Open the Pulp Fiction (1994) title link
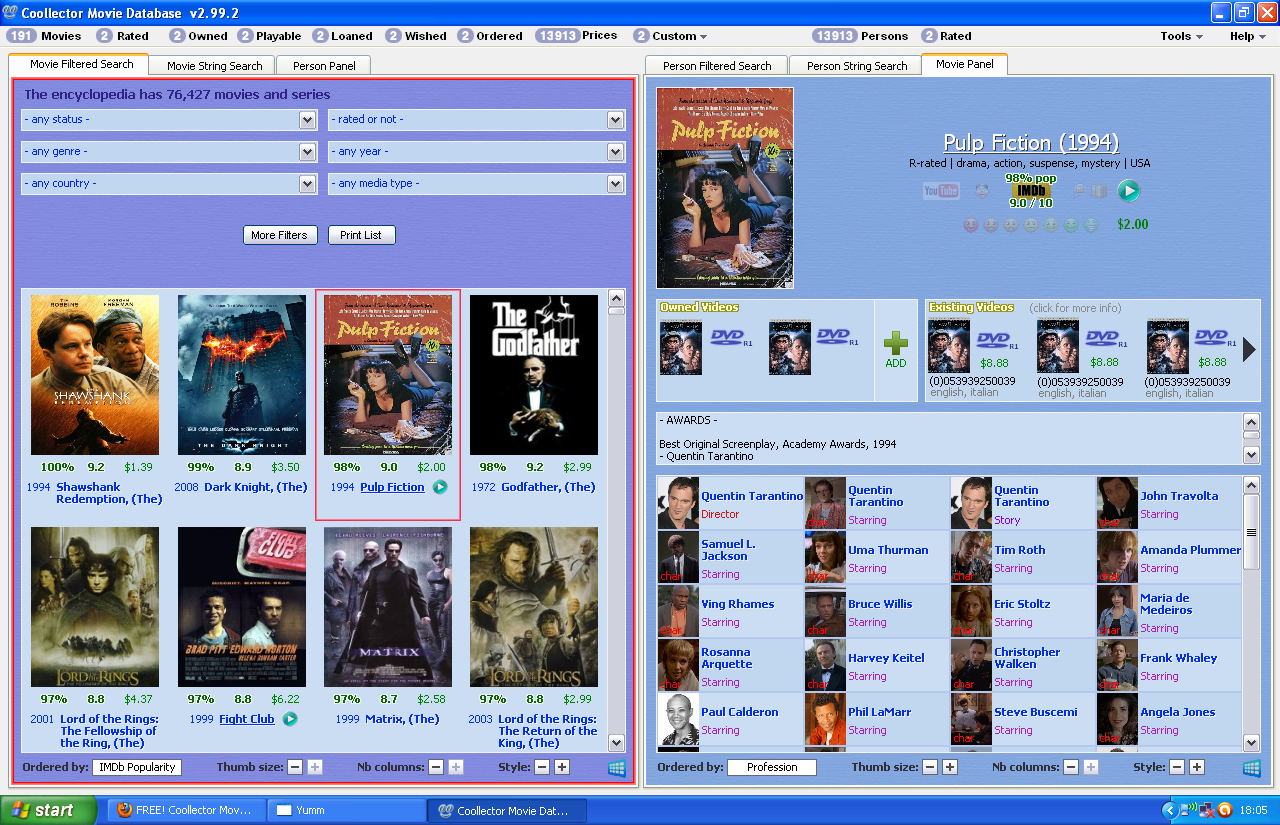The width and height of the screenshot is (1280, 825). [1031, 142]
